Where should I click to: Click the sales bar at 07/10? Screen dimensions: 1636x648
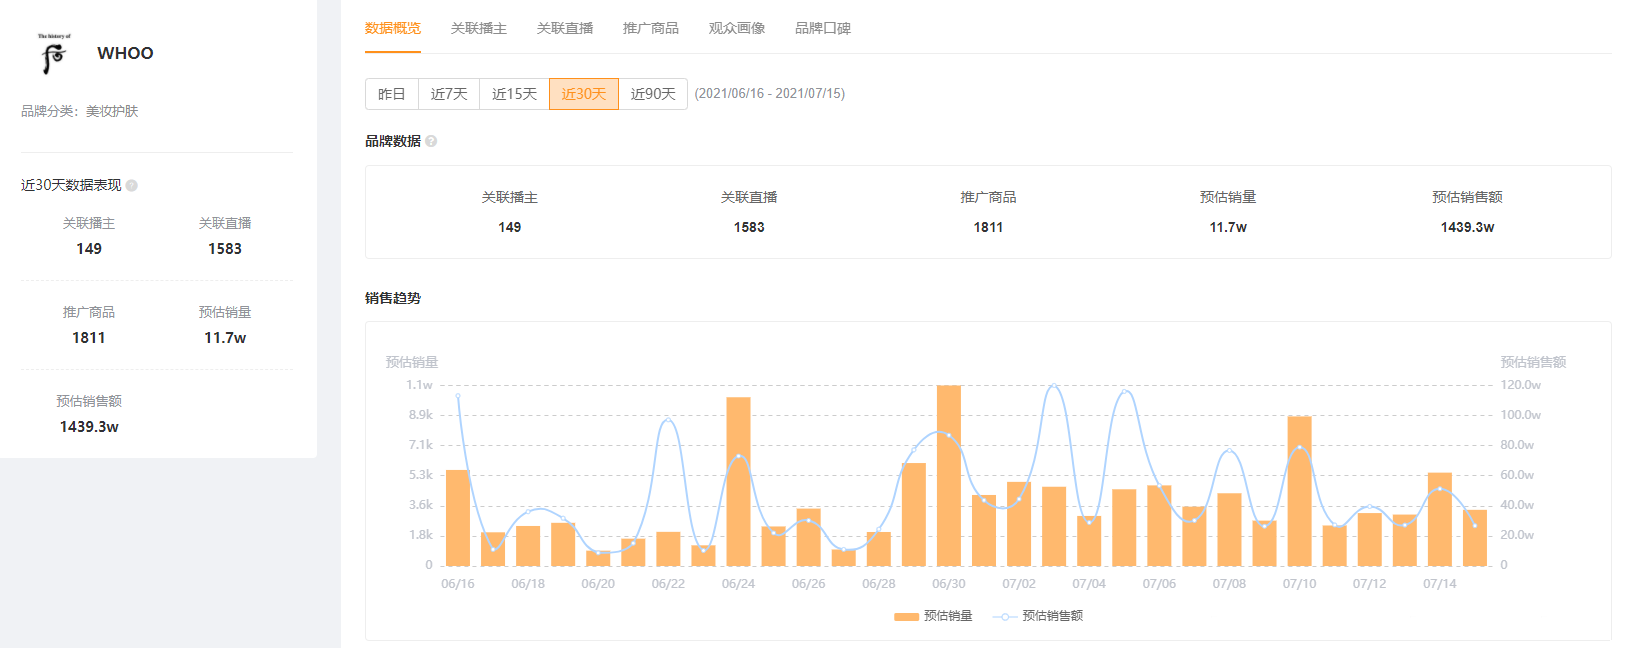tap(1300, 491)
